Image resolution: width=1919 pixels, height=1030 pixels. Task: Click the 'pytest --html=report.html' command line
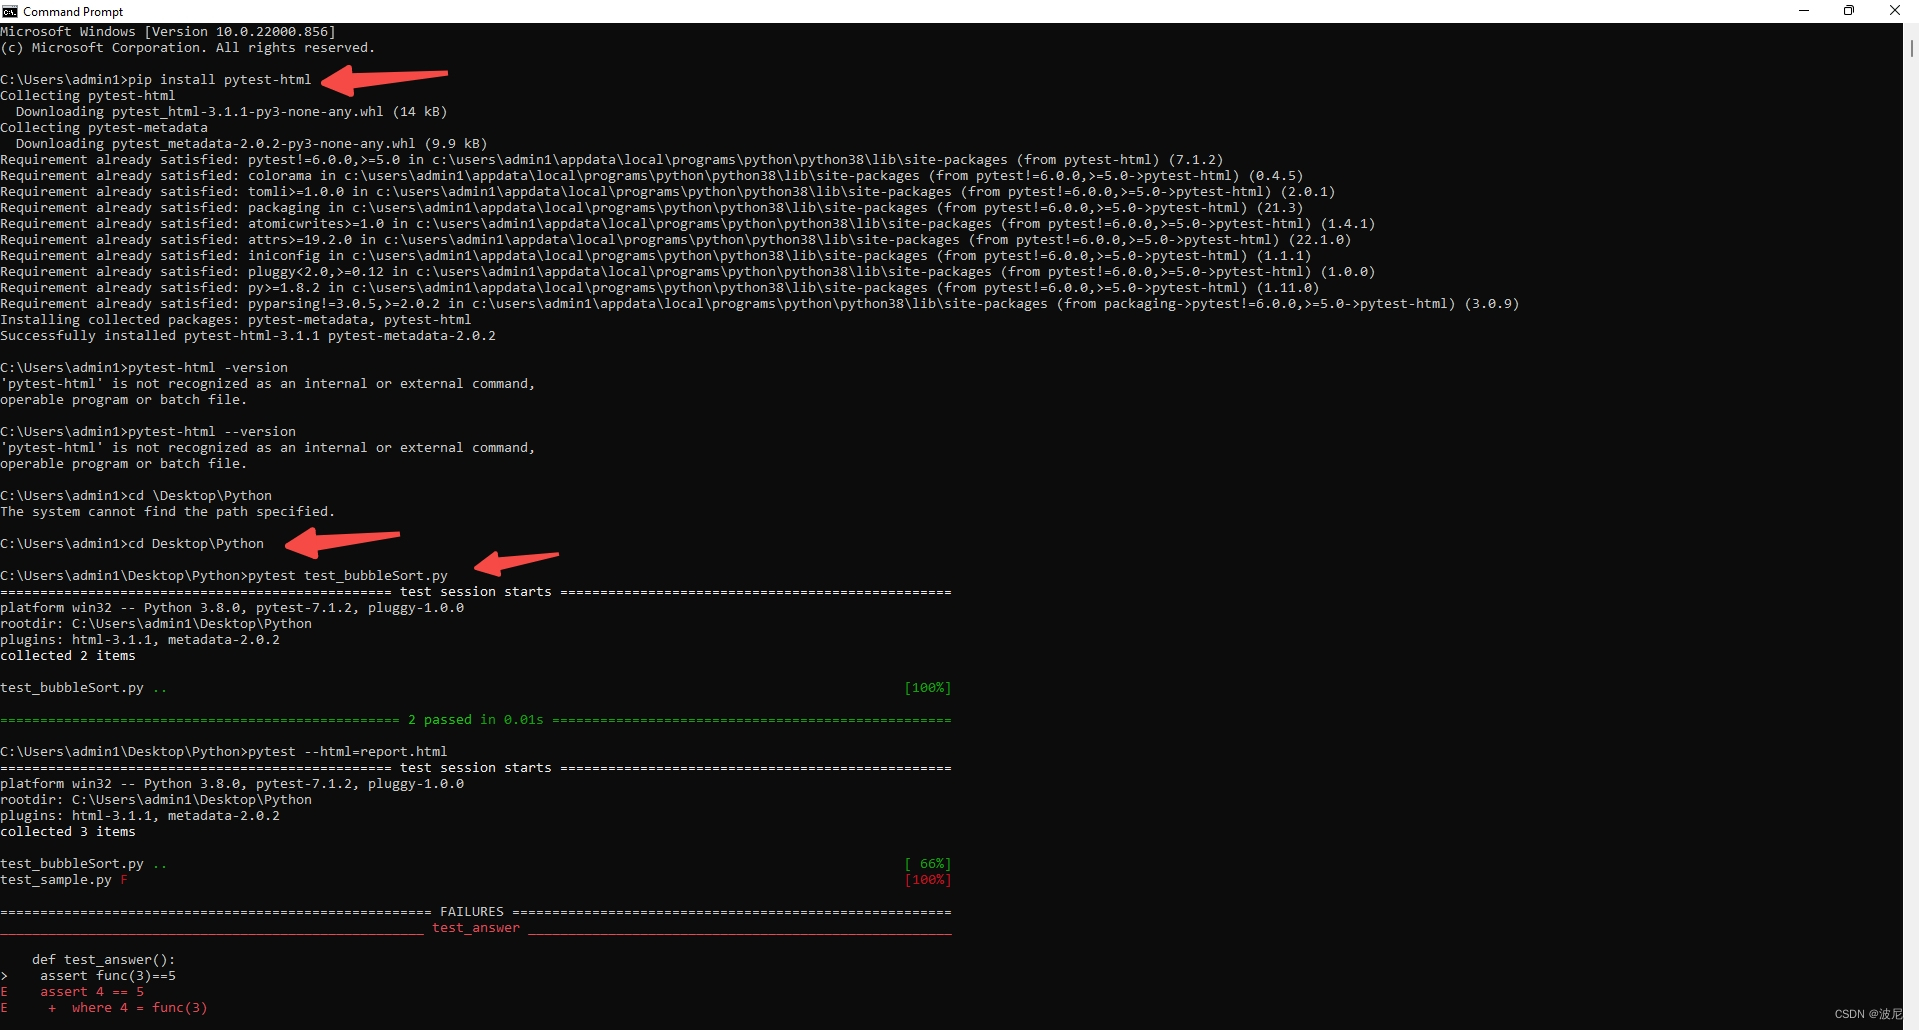point(224,752)
